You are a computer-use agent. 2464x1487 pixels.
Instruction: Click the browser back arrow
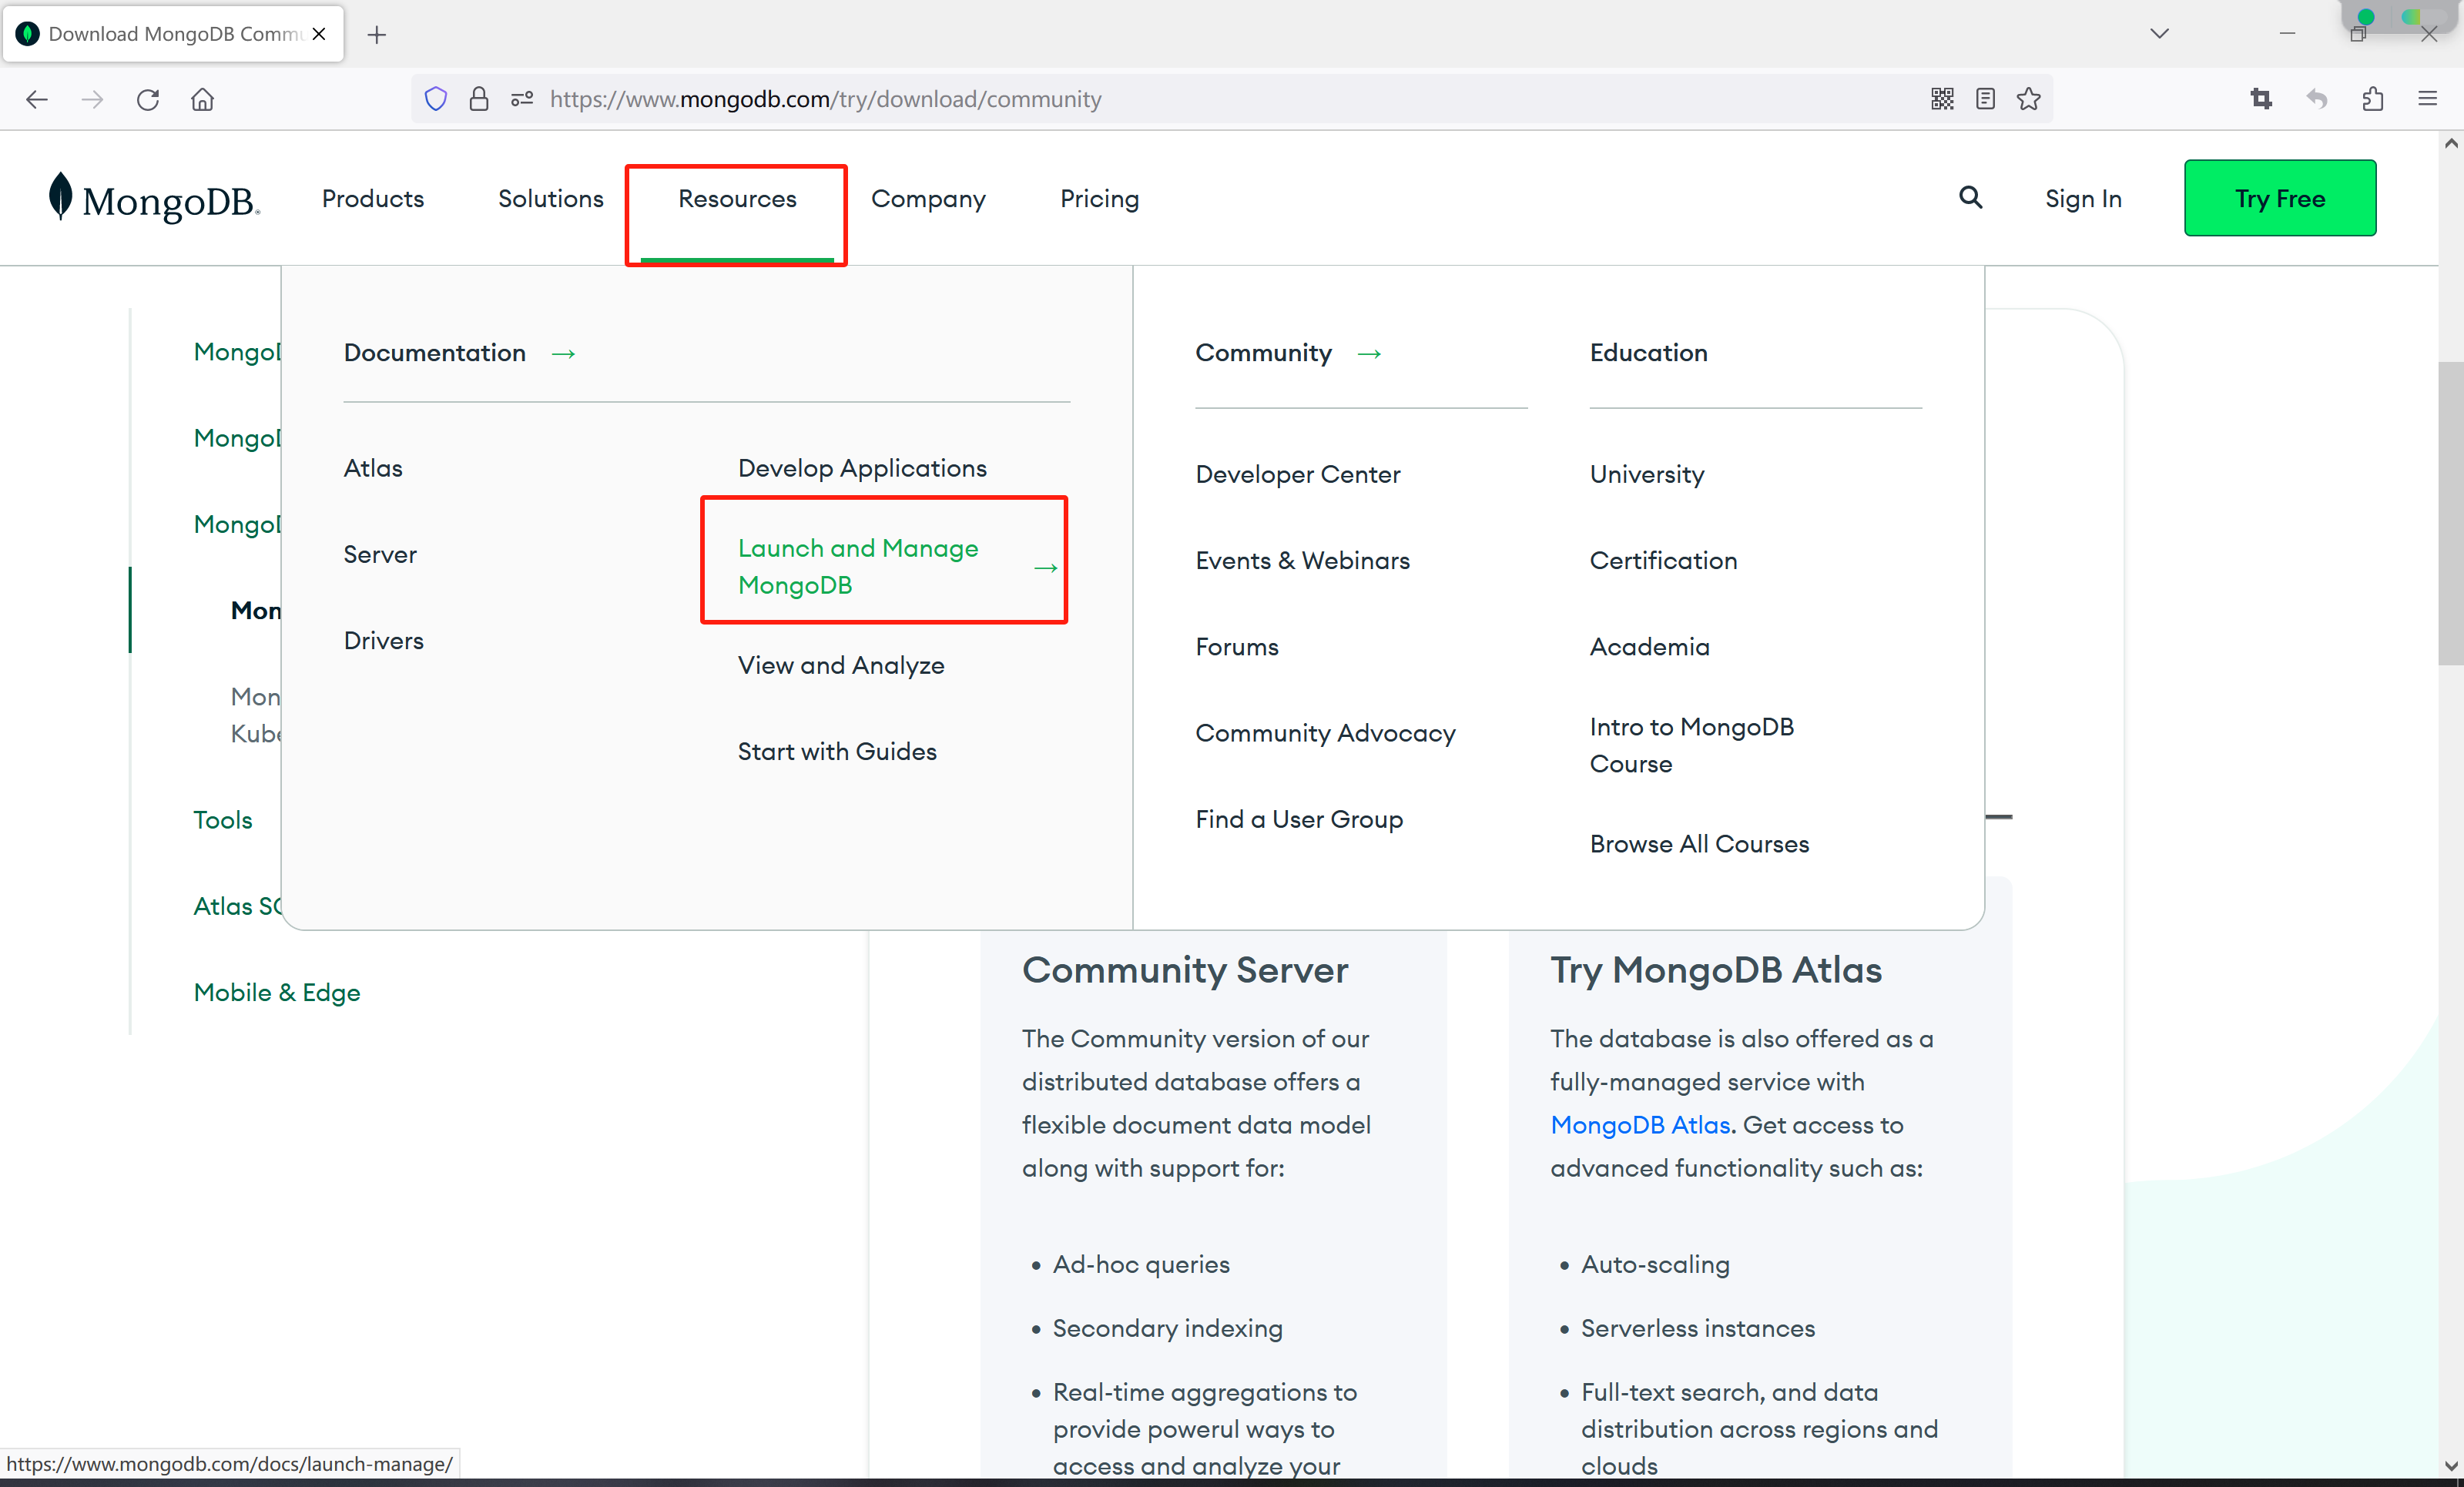coord(37,99)
